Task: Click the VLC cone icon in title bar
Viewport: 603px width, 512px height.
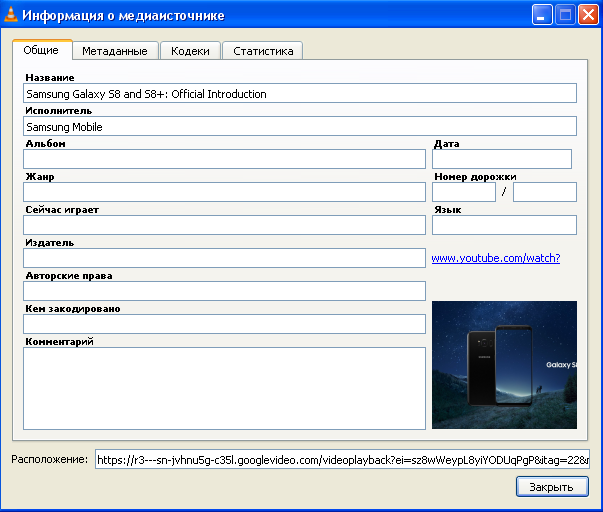Action: 10,15
